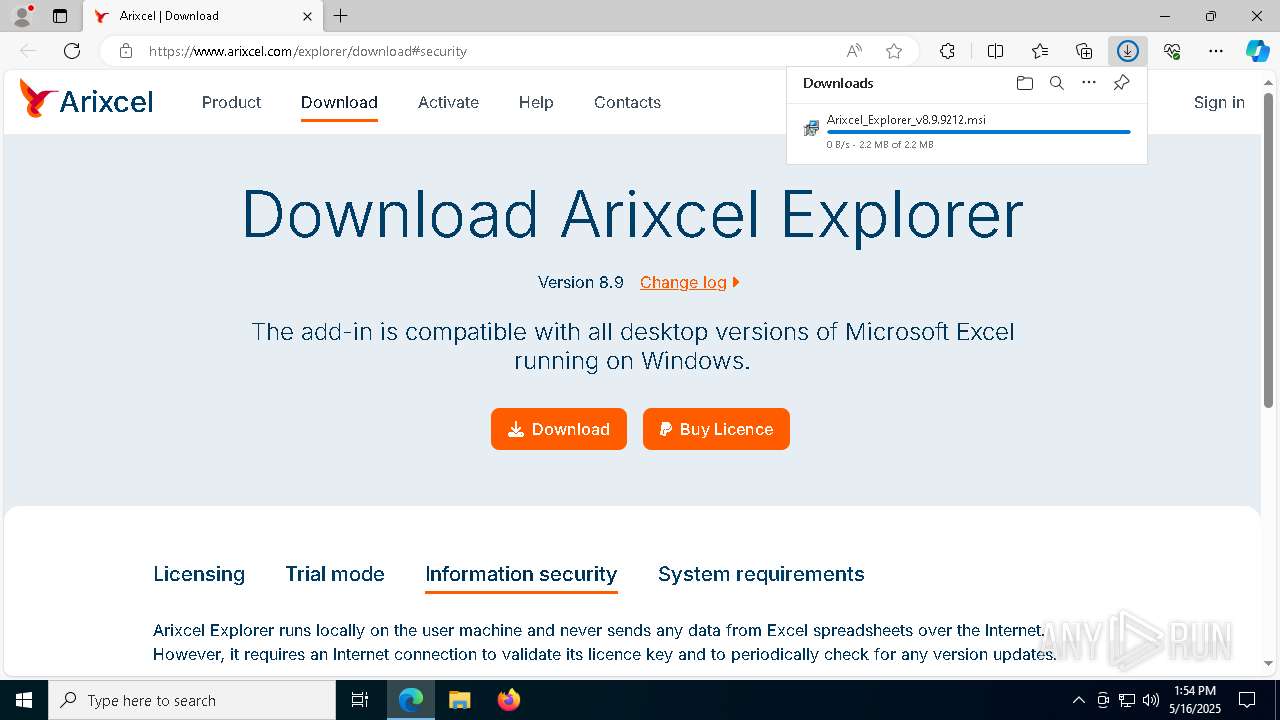Open browser Extensions icon

[947, 51]
